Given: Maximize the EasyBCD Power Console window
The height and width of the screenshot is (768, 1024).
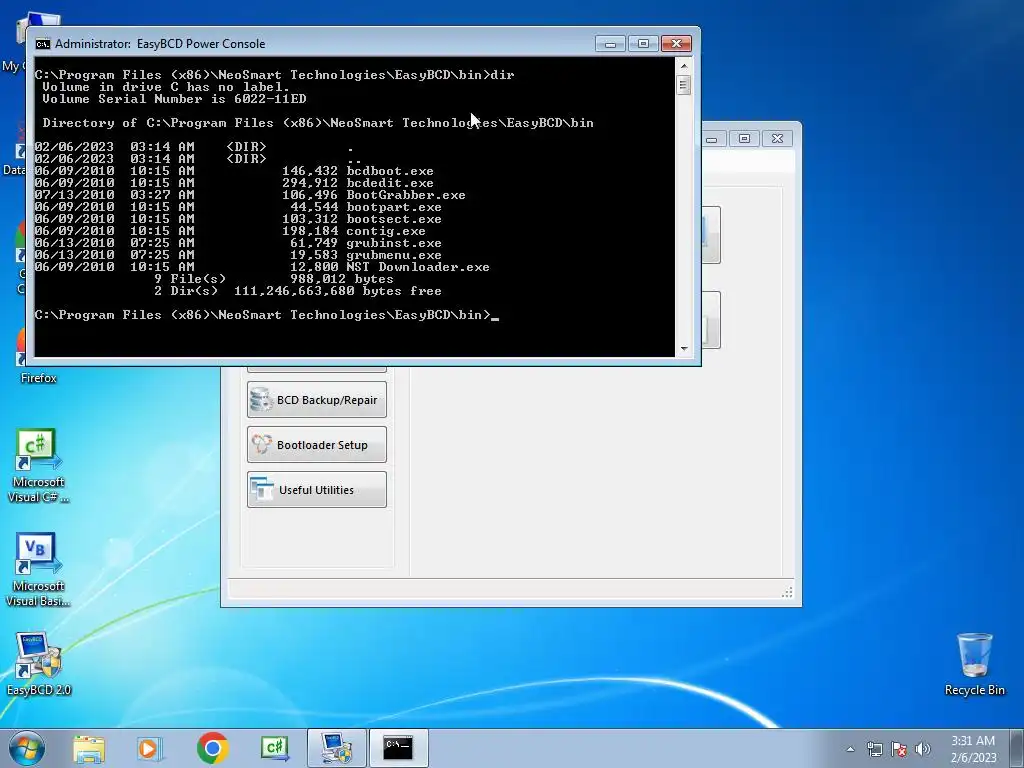Looking at the screenshot, I should (643, 44).
